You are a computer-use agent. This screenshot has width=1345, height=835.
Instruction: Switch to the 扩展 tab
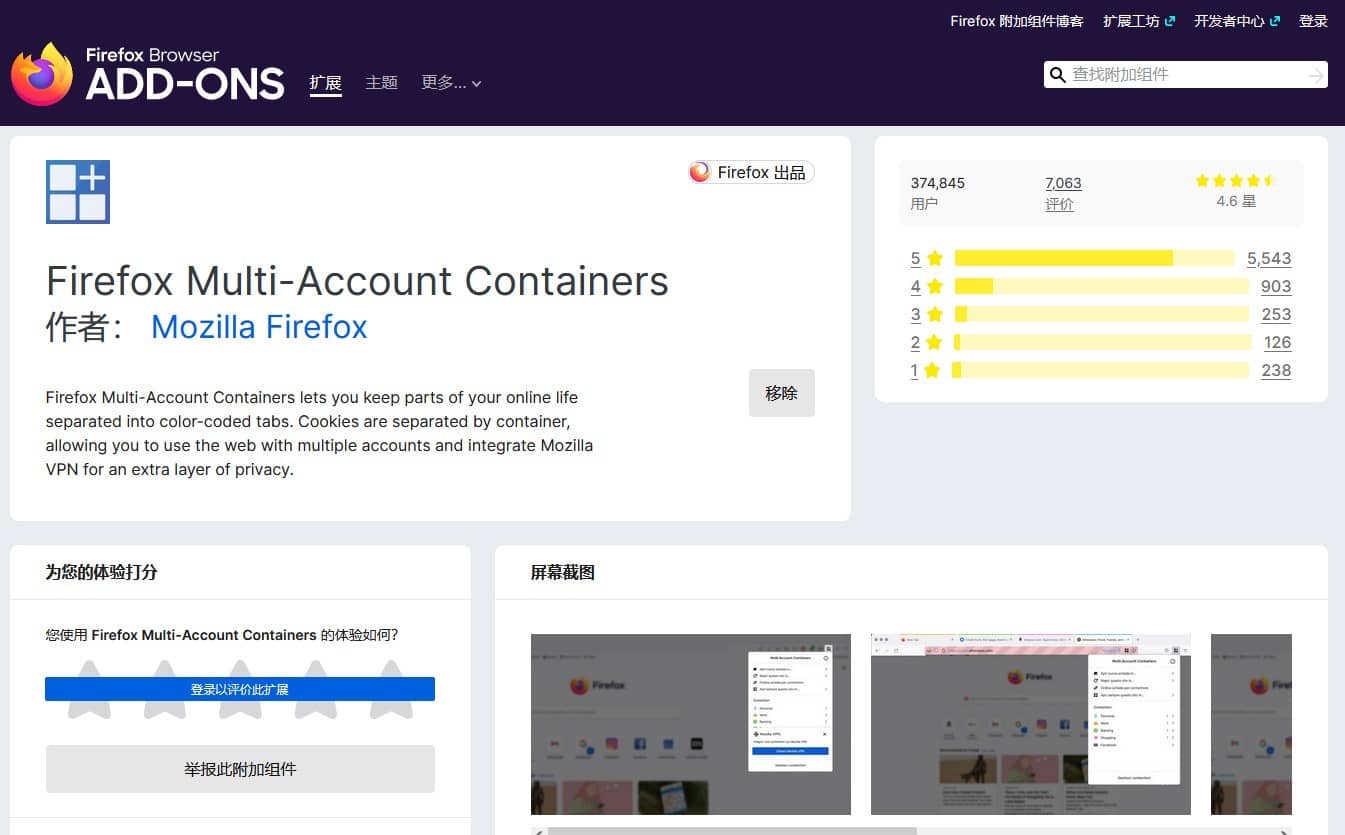coord(326,83)
